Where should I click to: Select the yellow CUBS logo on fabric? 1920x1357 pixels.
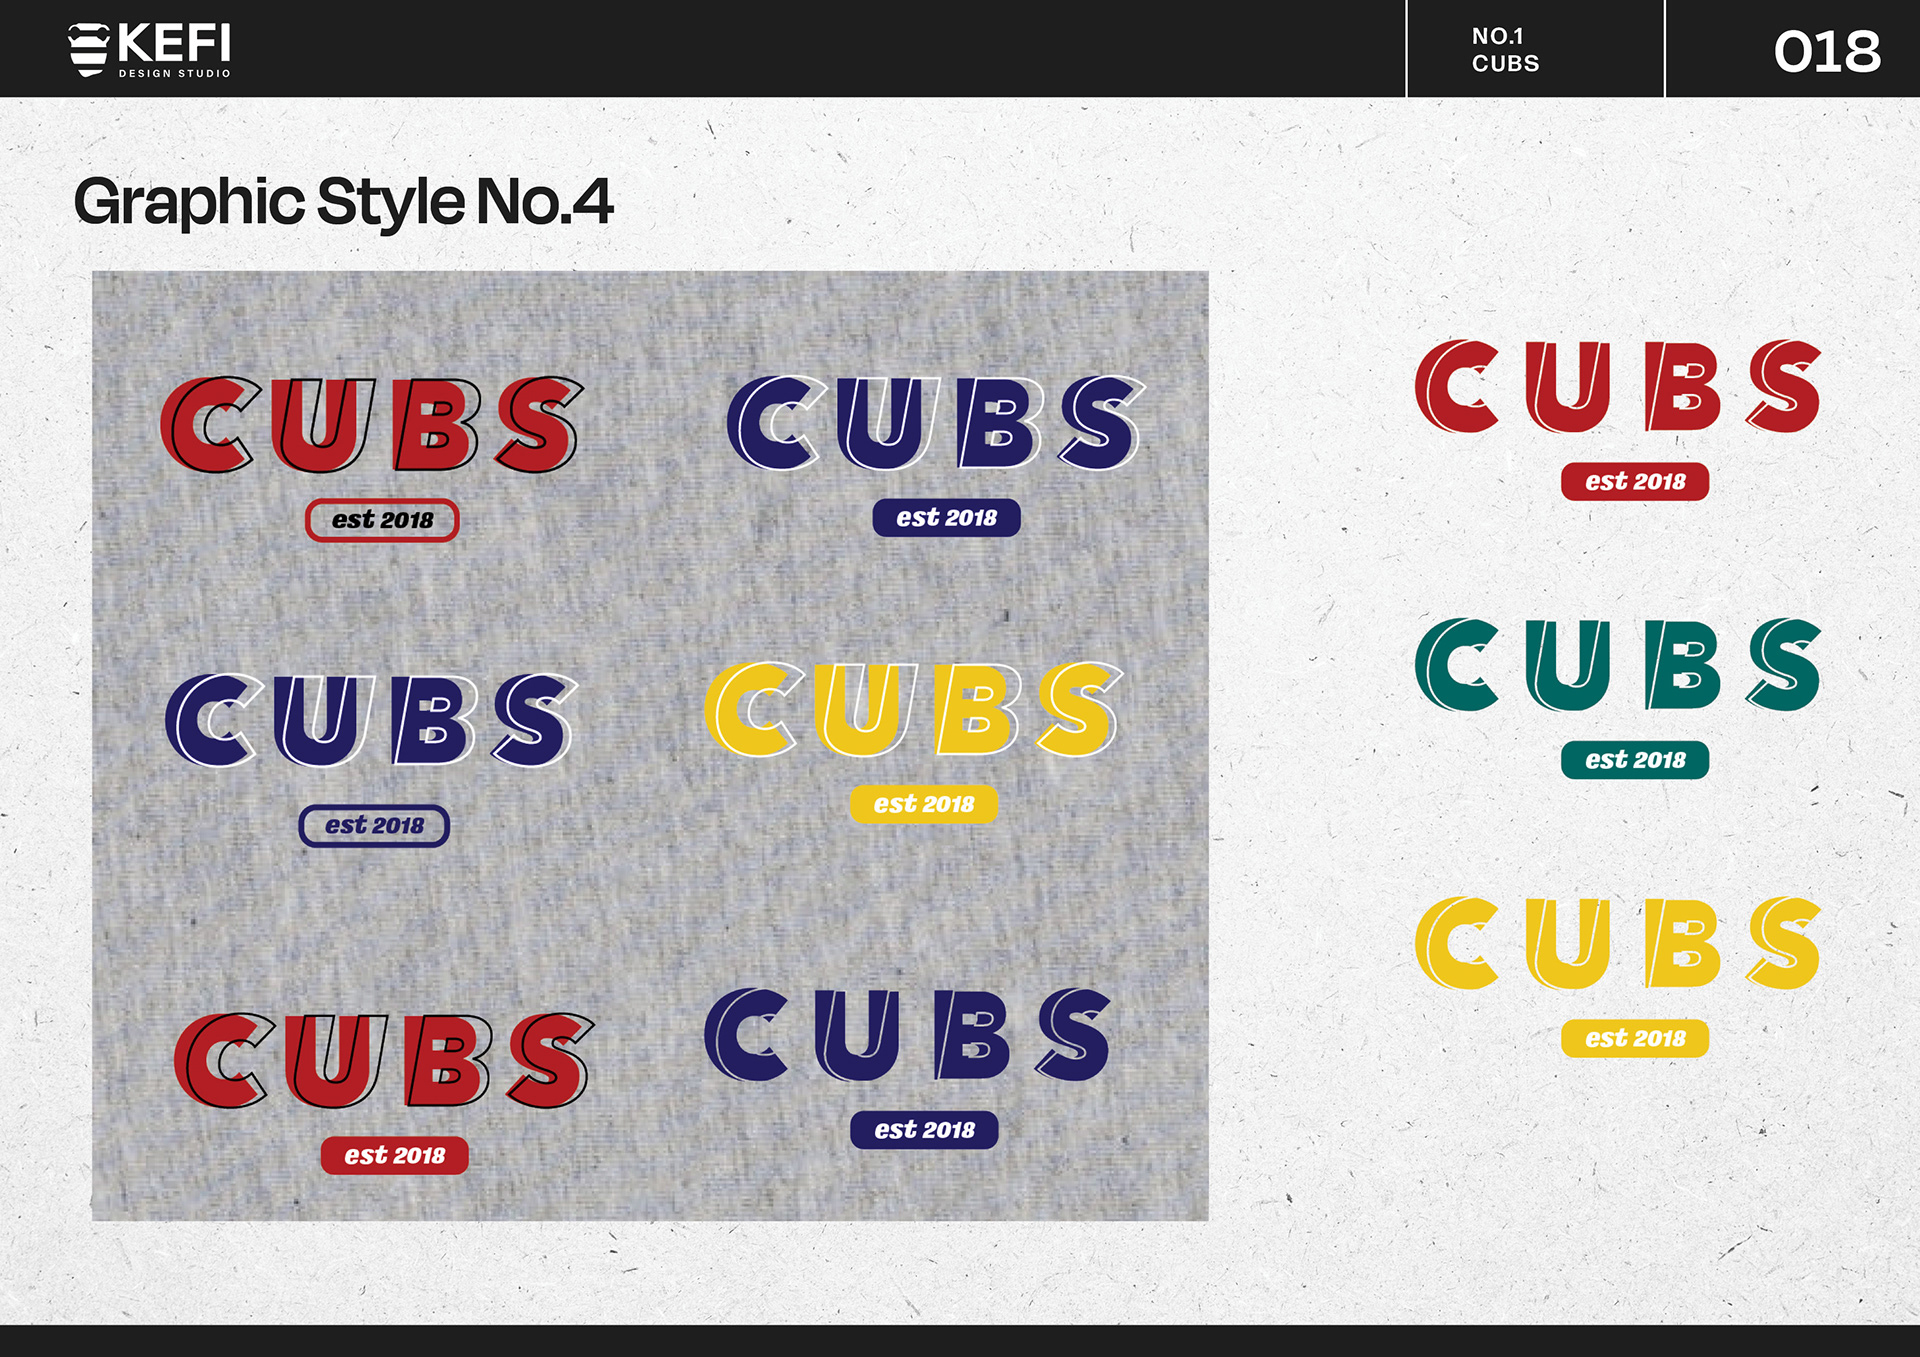[x=914, y=709]
